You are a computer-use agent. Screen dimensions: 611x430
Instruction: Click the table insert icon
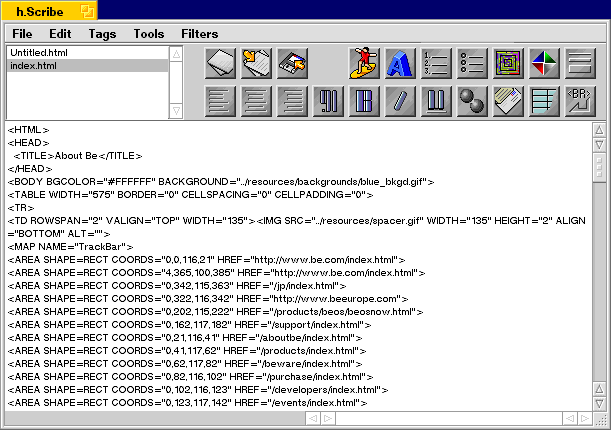[544, 101]
